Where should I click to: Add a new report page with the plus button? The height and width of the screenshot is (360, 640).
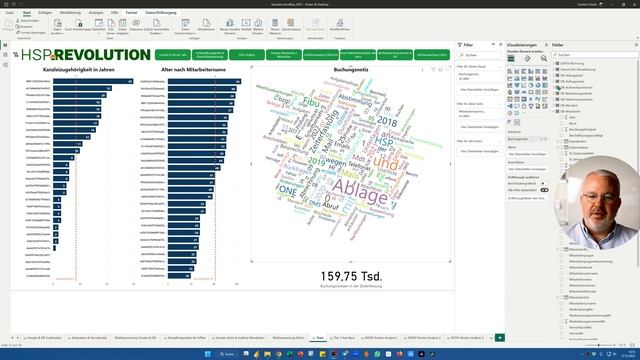point(500,338)
